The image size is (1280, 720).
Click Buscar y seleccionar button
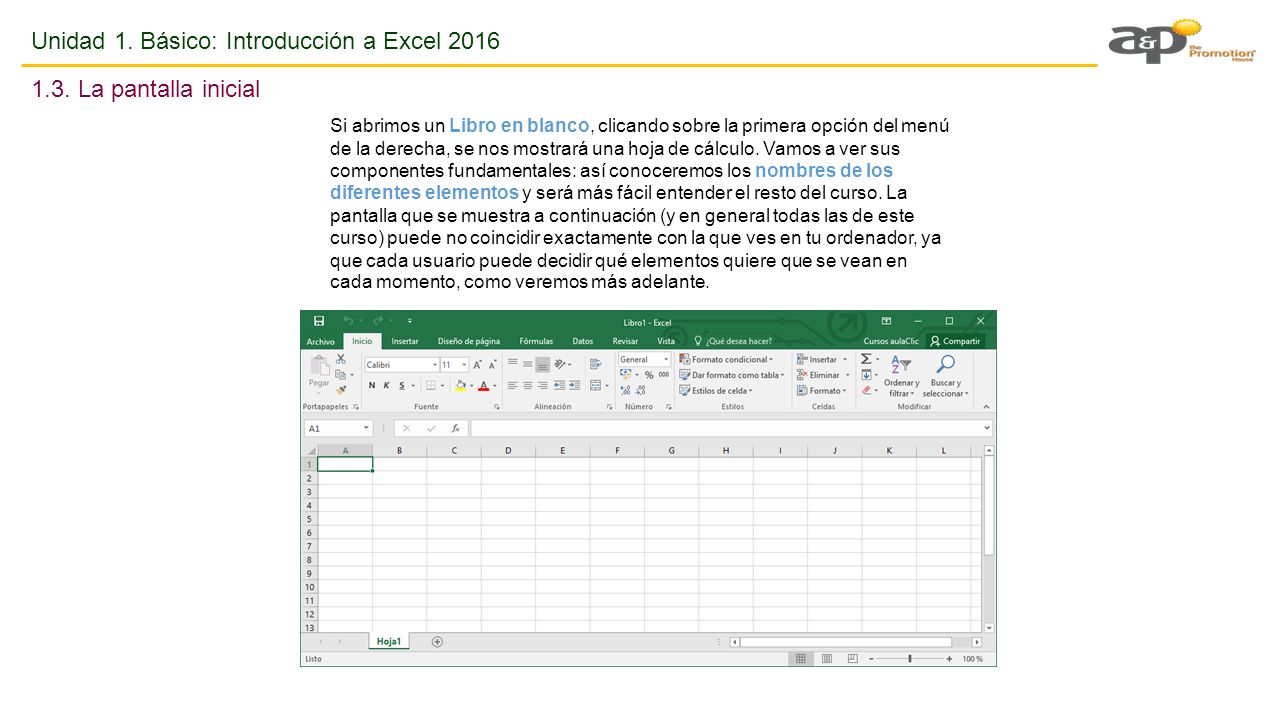pos(944,376)
